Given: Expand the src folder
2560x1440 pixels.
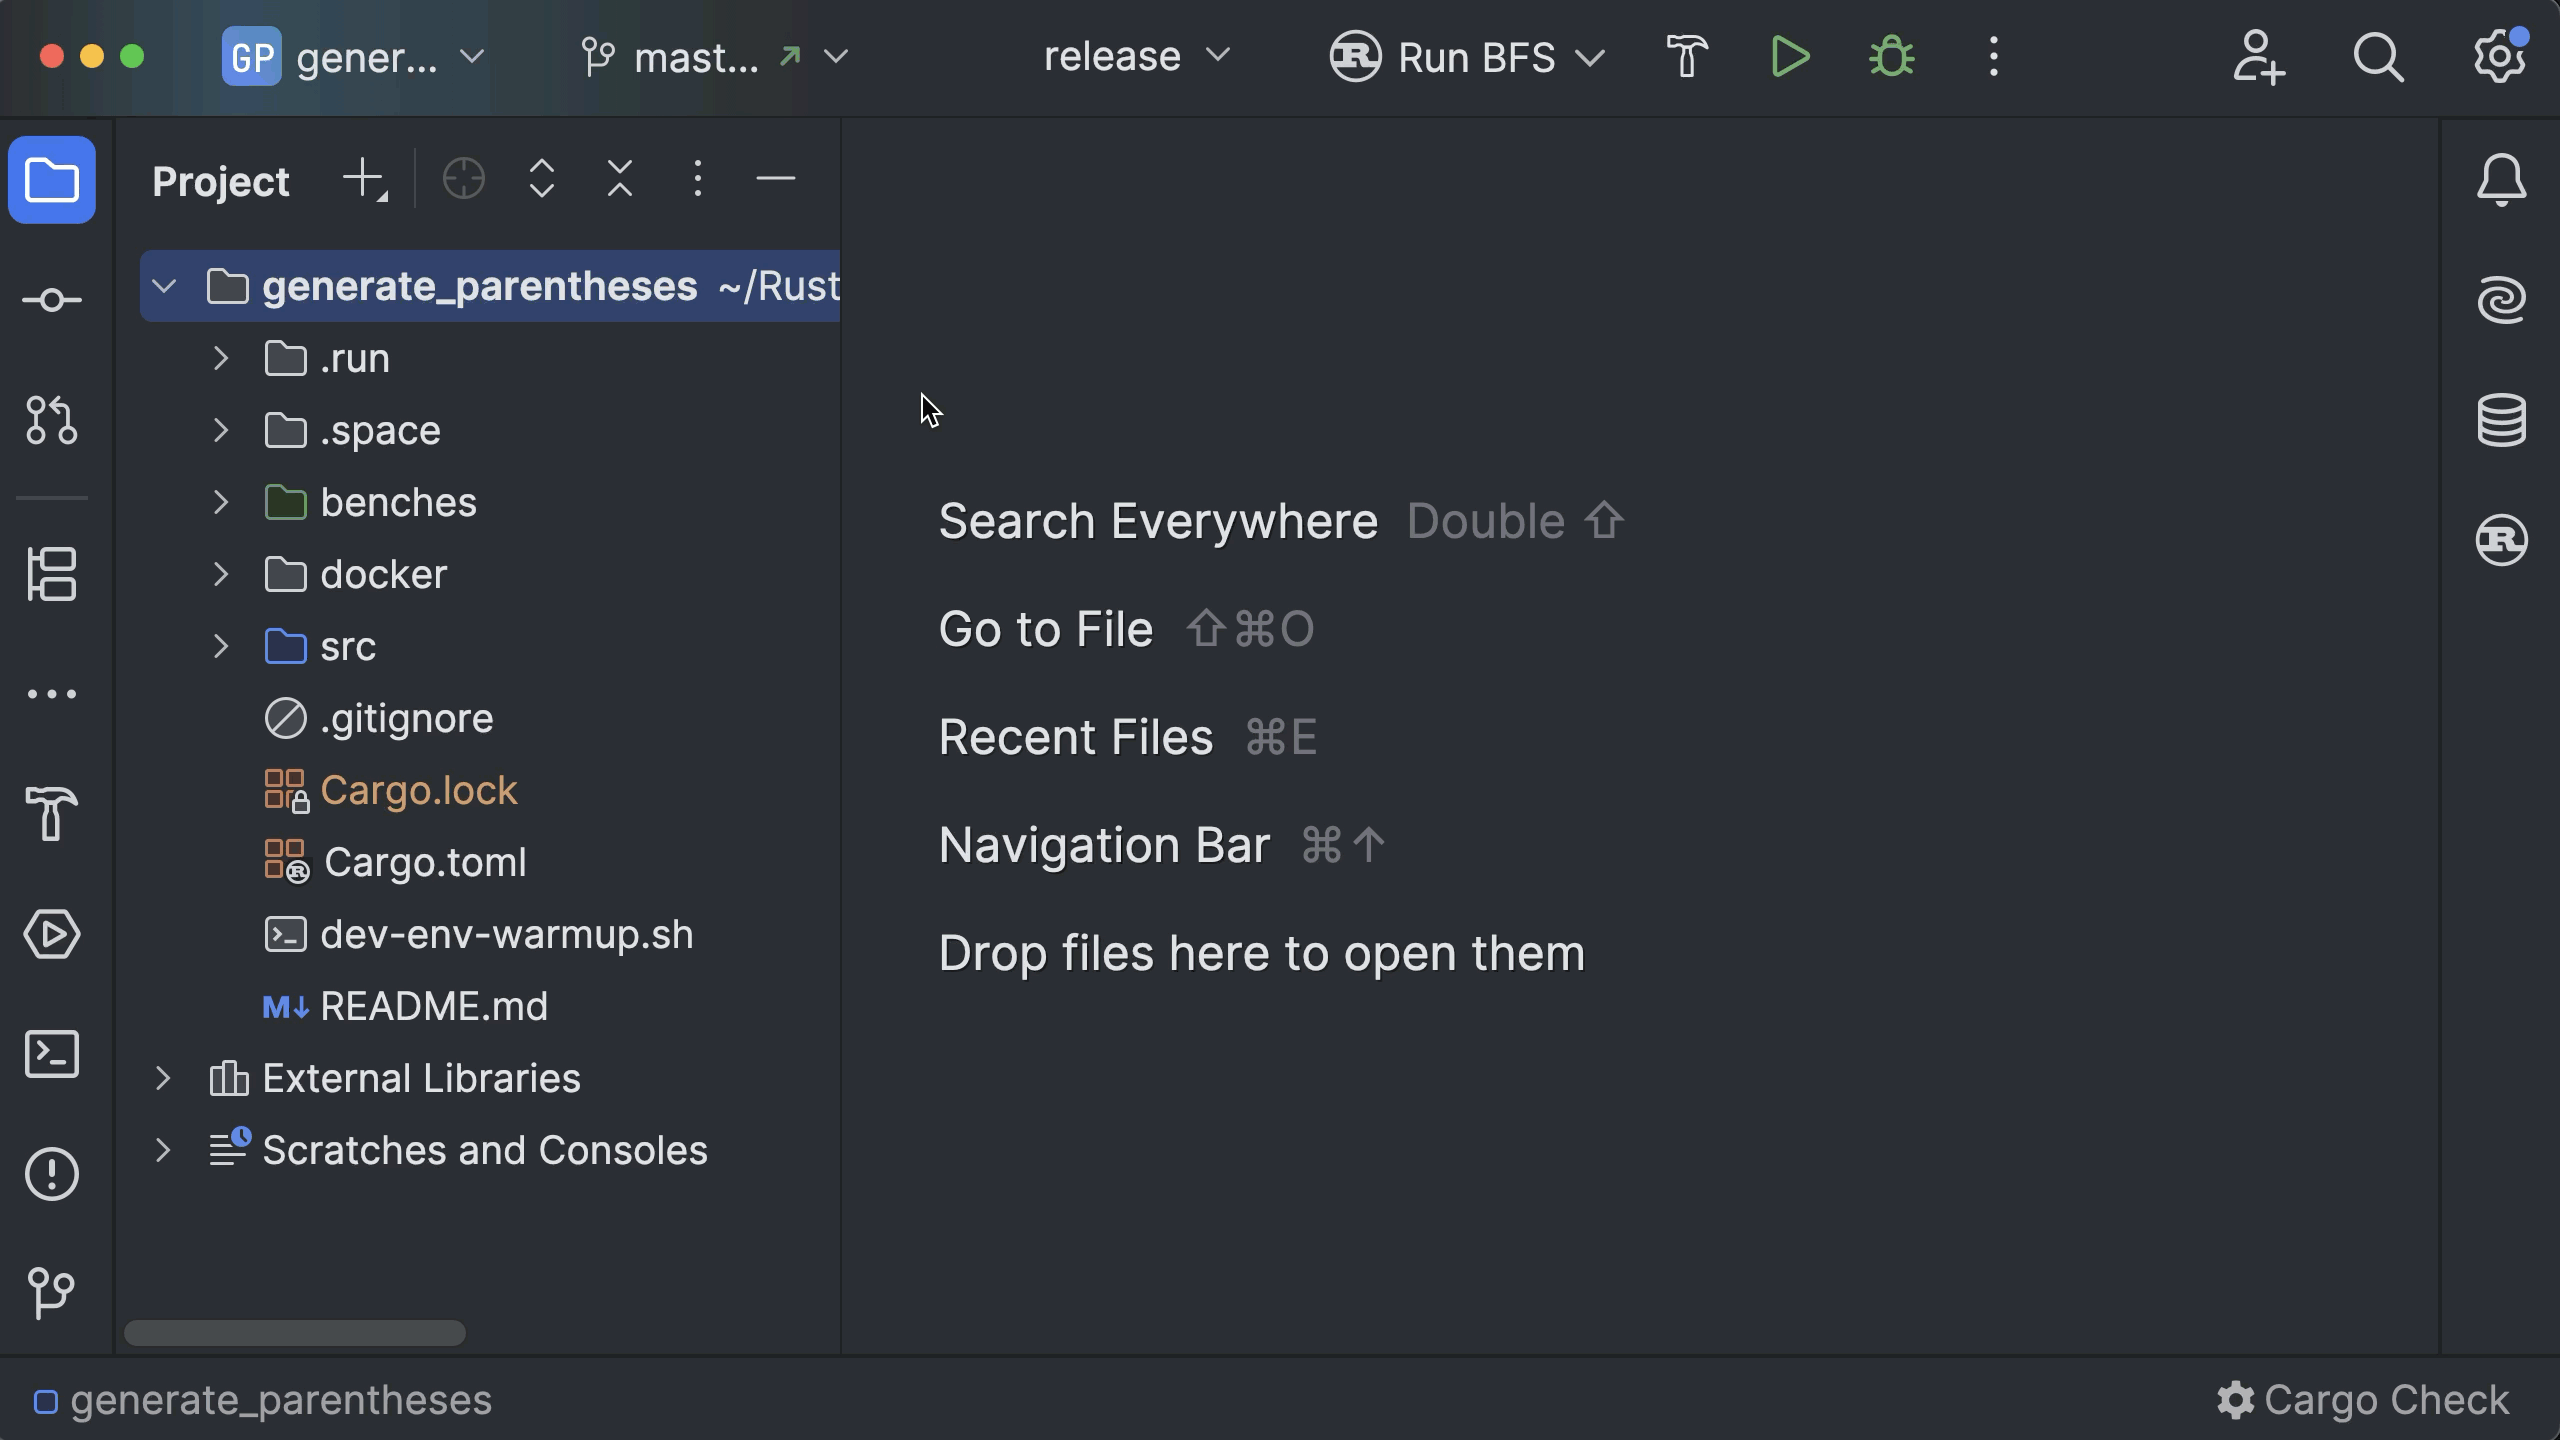Looking at the screenshot, I should [221, 647].
